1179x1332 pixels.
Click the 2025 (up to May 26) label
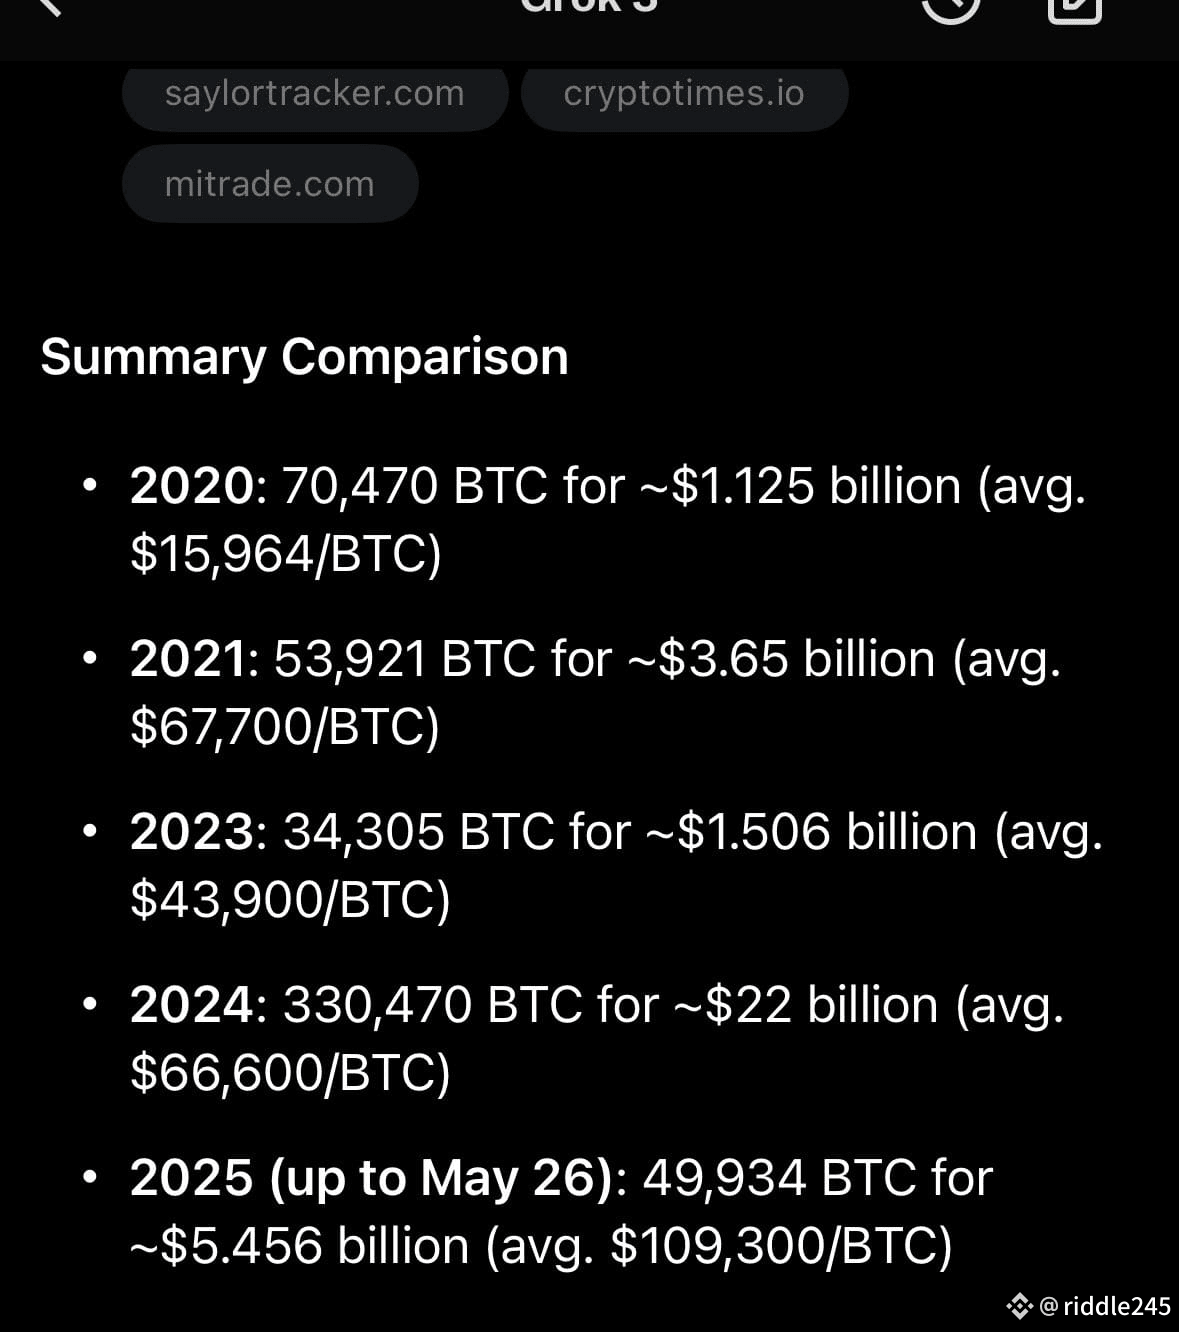pyautogui.click(x=371, y=1178)
